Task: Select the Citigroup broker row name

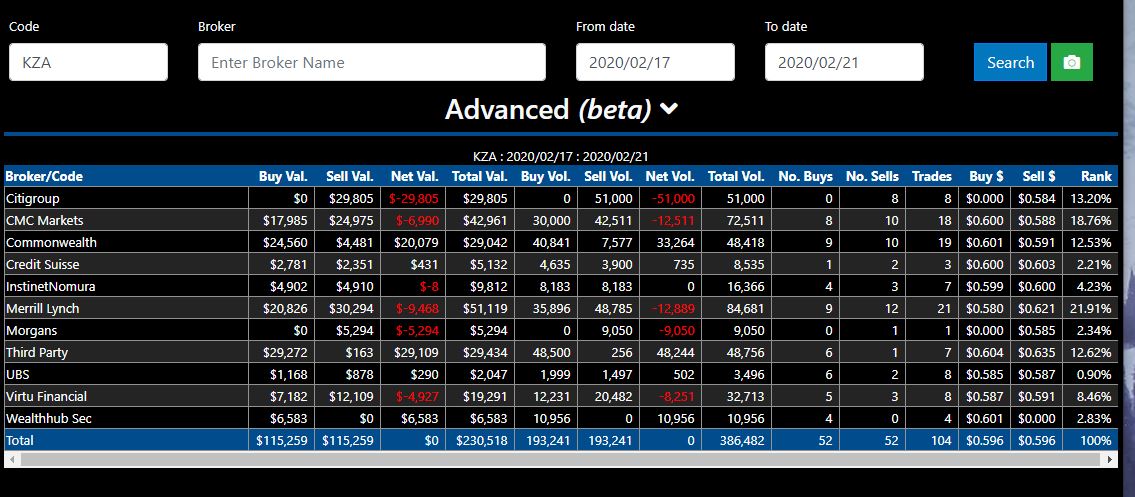Action: [x=33, y=198]
